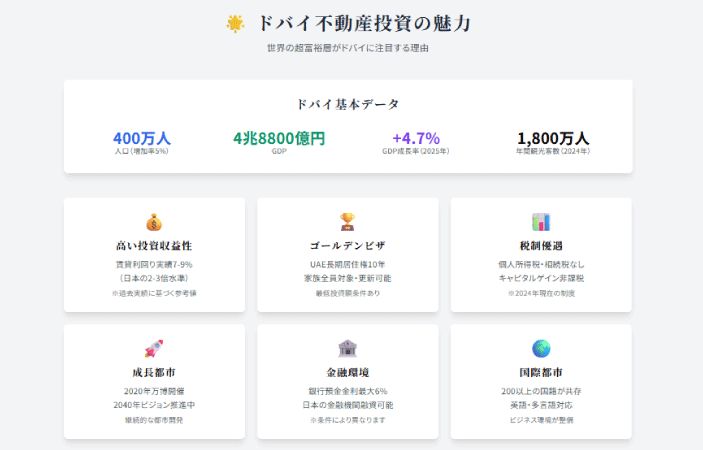Click the trophy icon above ゴールデンビザ
The width and height of the screenshot is (703, 450).
click(347, 222)
